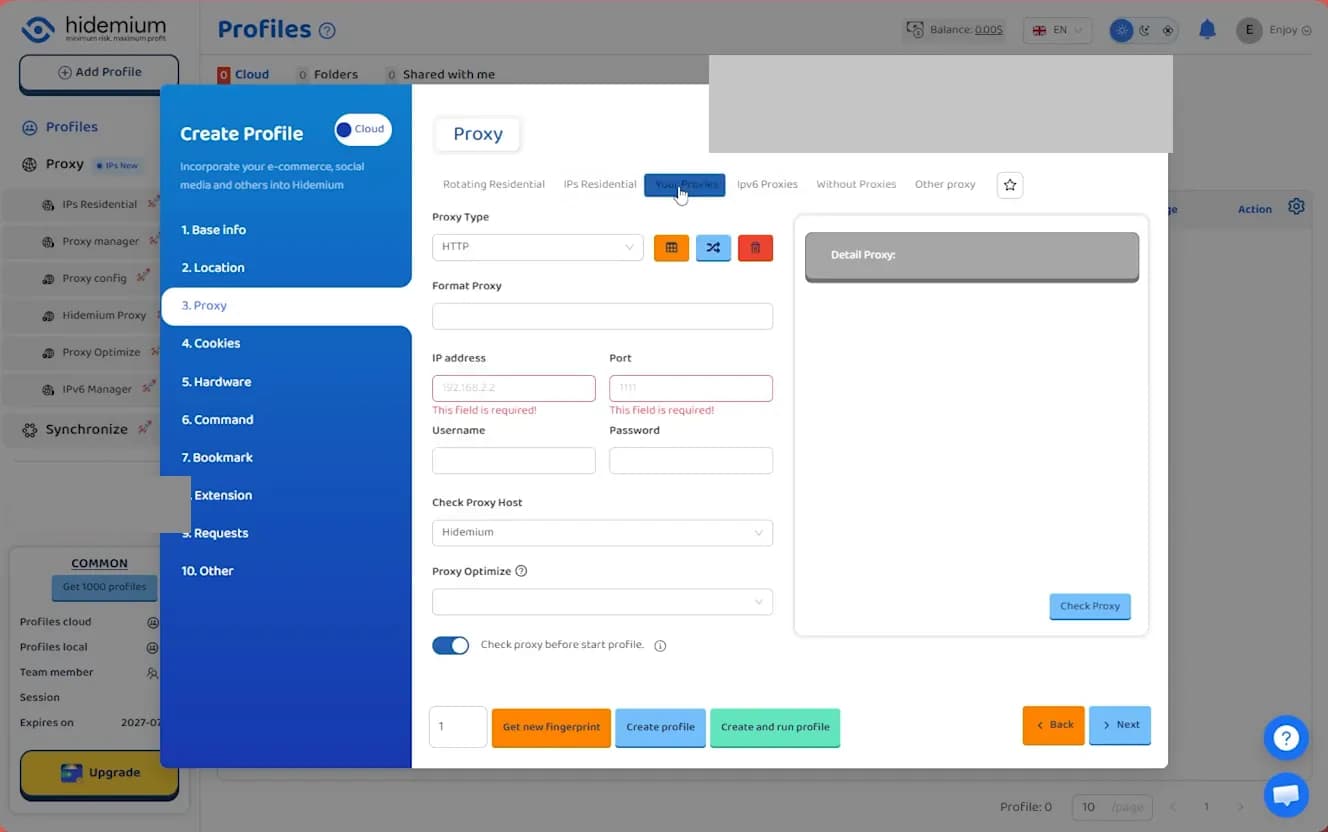
Task: Open IPv6 Manager in the sidebar
Action: click(x=99, y=389)
